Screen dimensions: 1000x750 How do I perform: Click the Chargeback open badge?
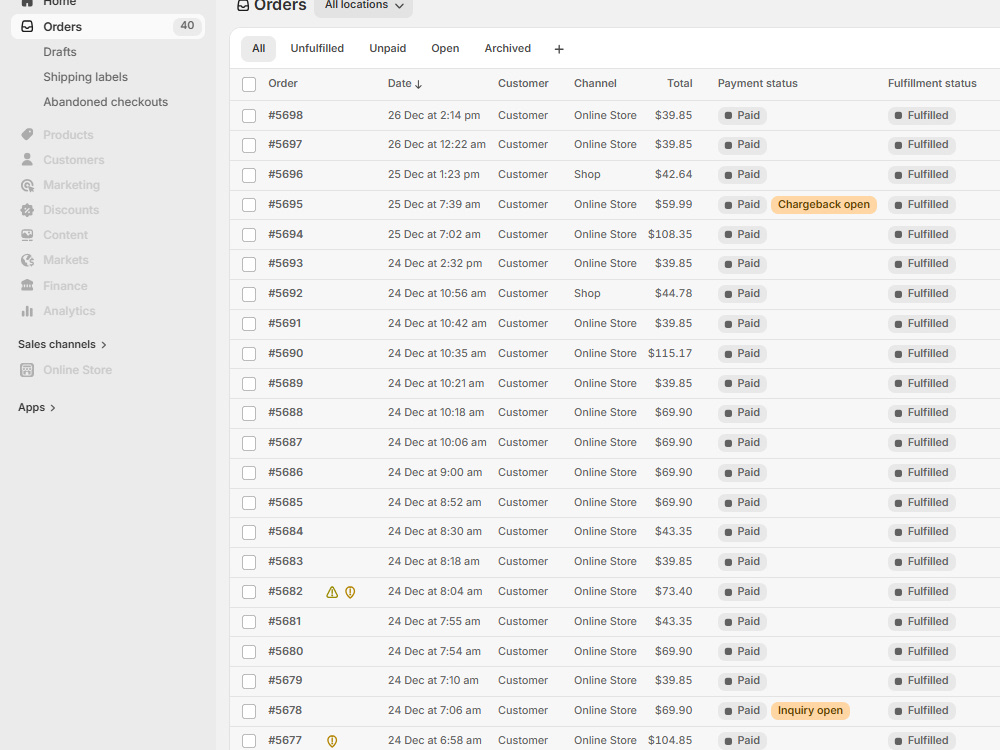(824, 205)
